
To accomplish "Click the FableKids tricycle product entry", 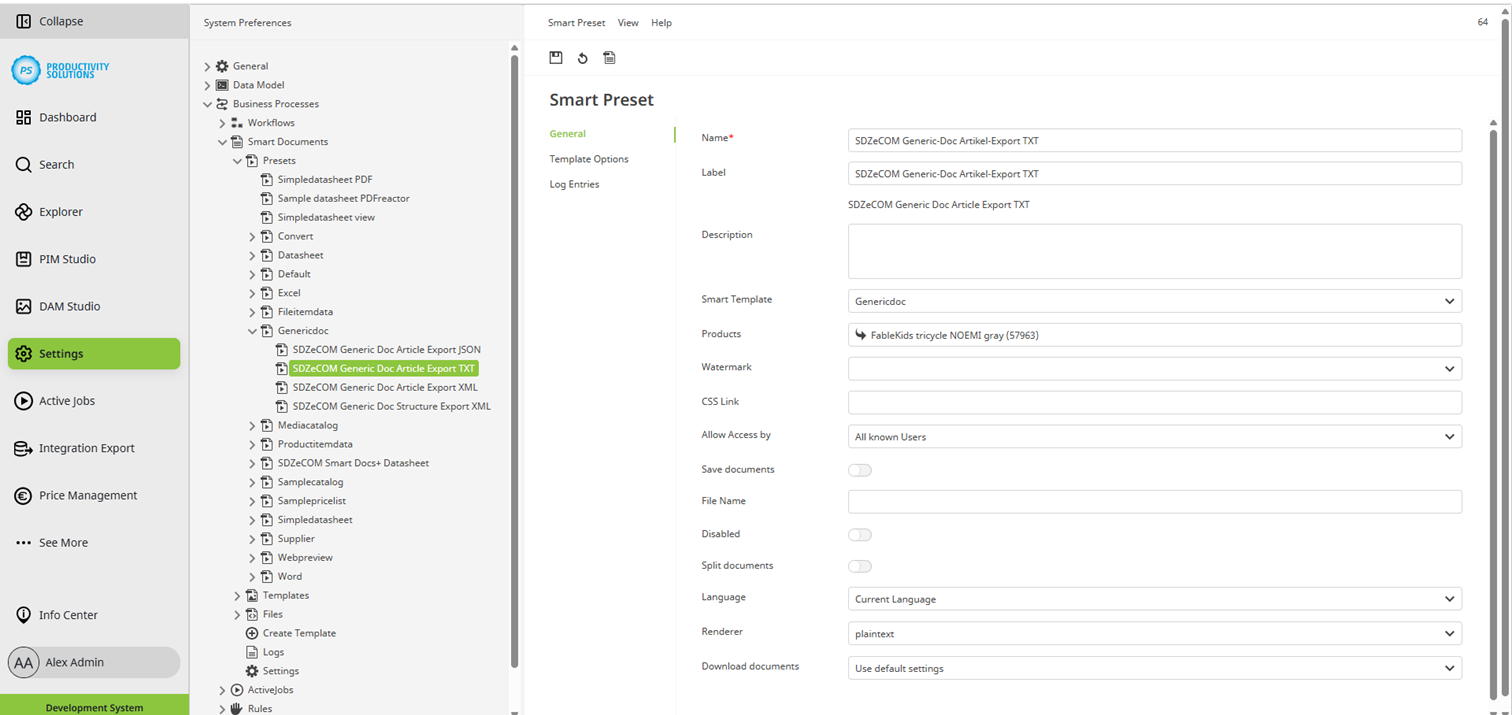I will [x=944, y=334].
